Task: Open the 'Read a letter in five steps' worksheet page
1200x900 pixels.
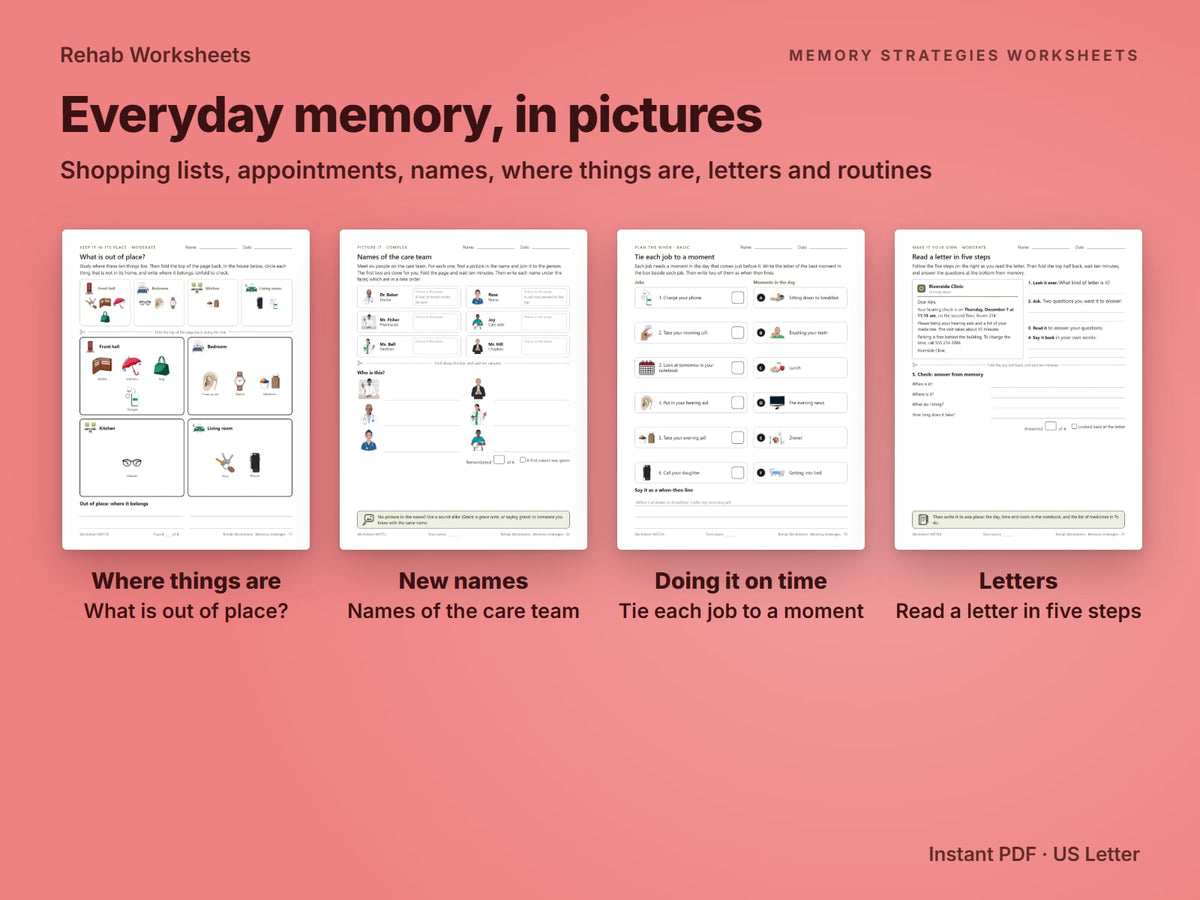Action: (x=1018, y=390)
